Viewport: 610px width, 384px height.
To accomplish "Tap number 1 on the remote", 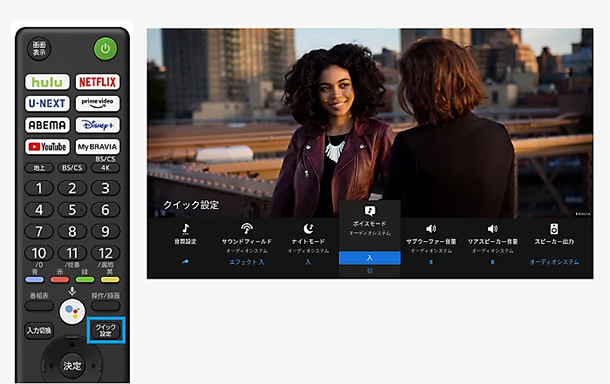I will (x=39, y=188).
